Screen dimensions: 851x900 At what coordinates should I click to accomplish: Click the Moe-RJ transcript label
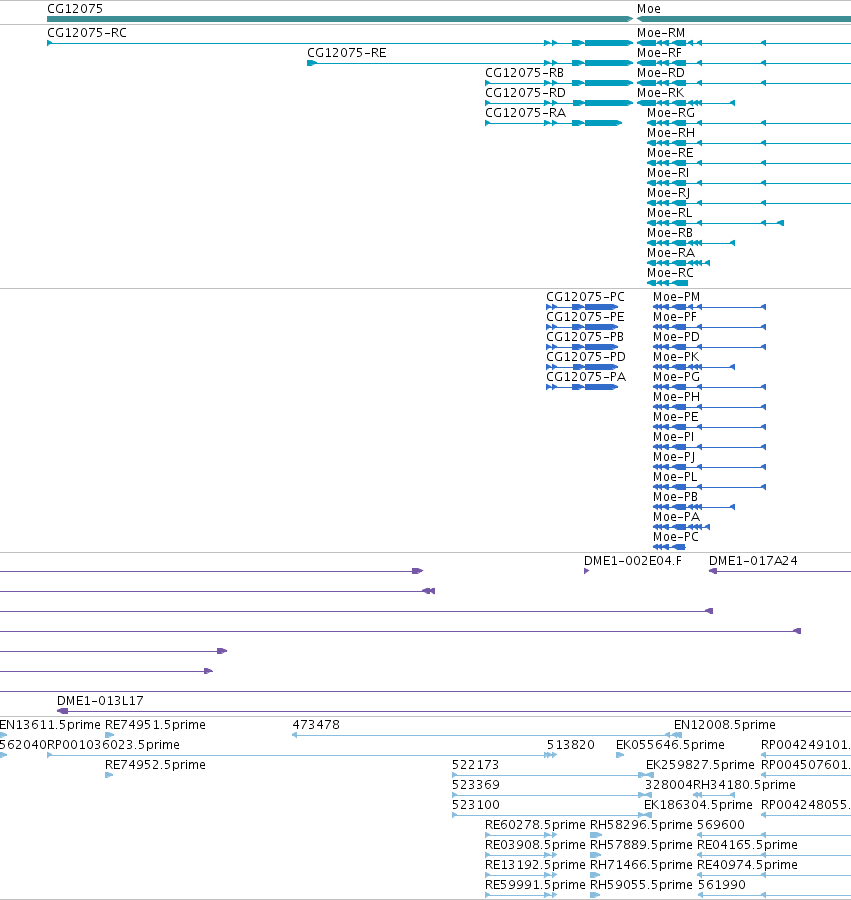coord(668,193)
